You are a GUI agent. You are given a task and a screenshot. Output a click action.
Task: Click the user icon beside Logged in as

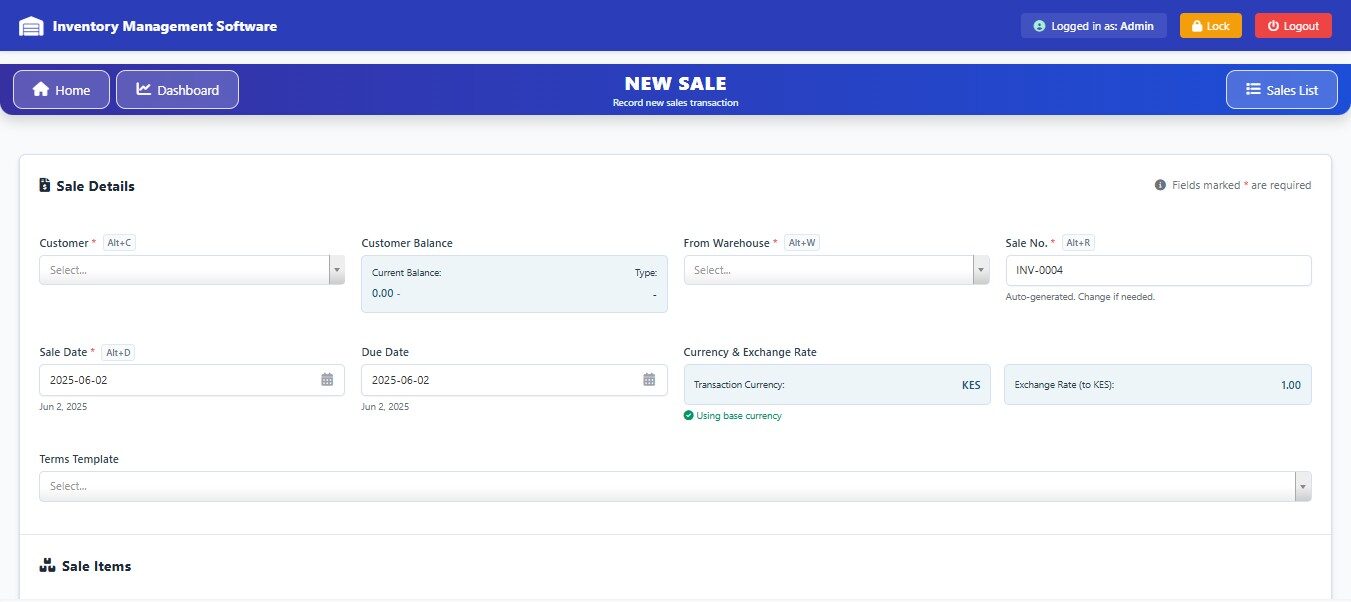(x=1039, y=26)
